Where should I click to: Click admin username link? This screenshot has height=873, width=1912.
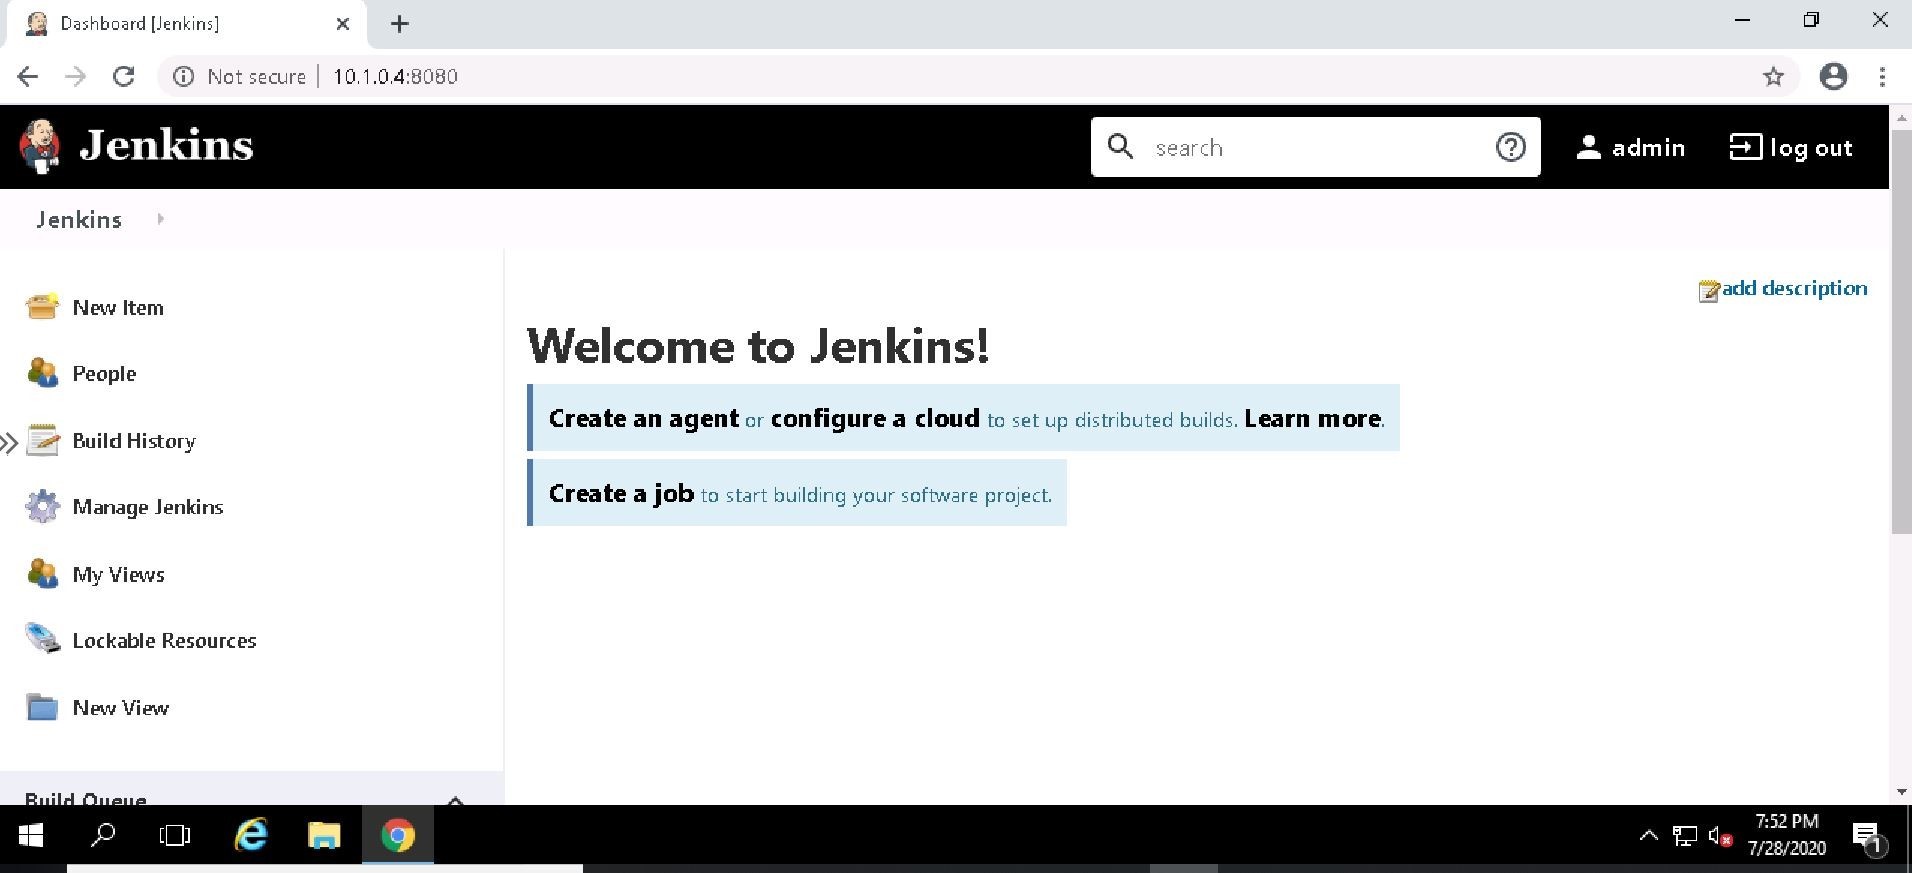coord(1648,148)
